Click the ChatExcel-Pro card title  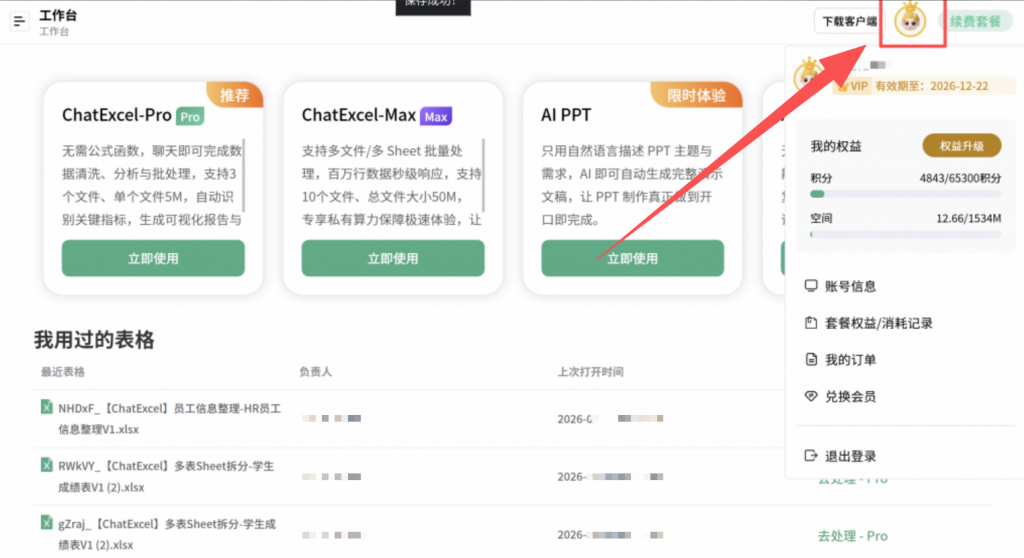(x=116, y=115)
